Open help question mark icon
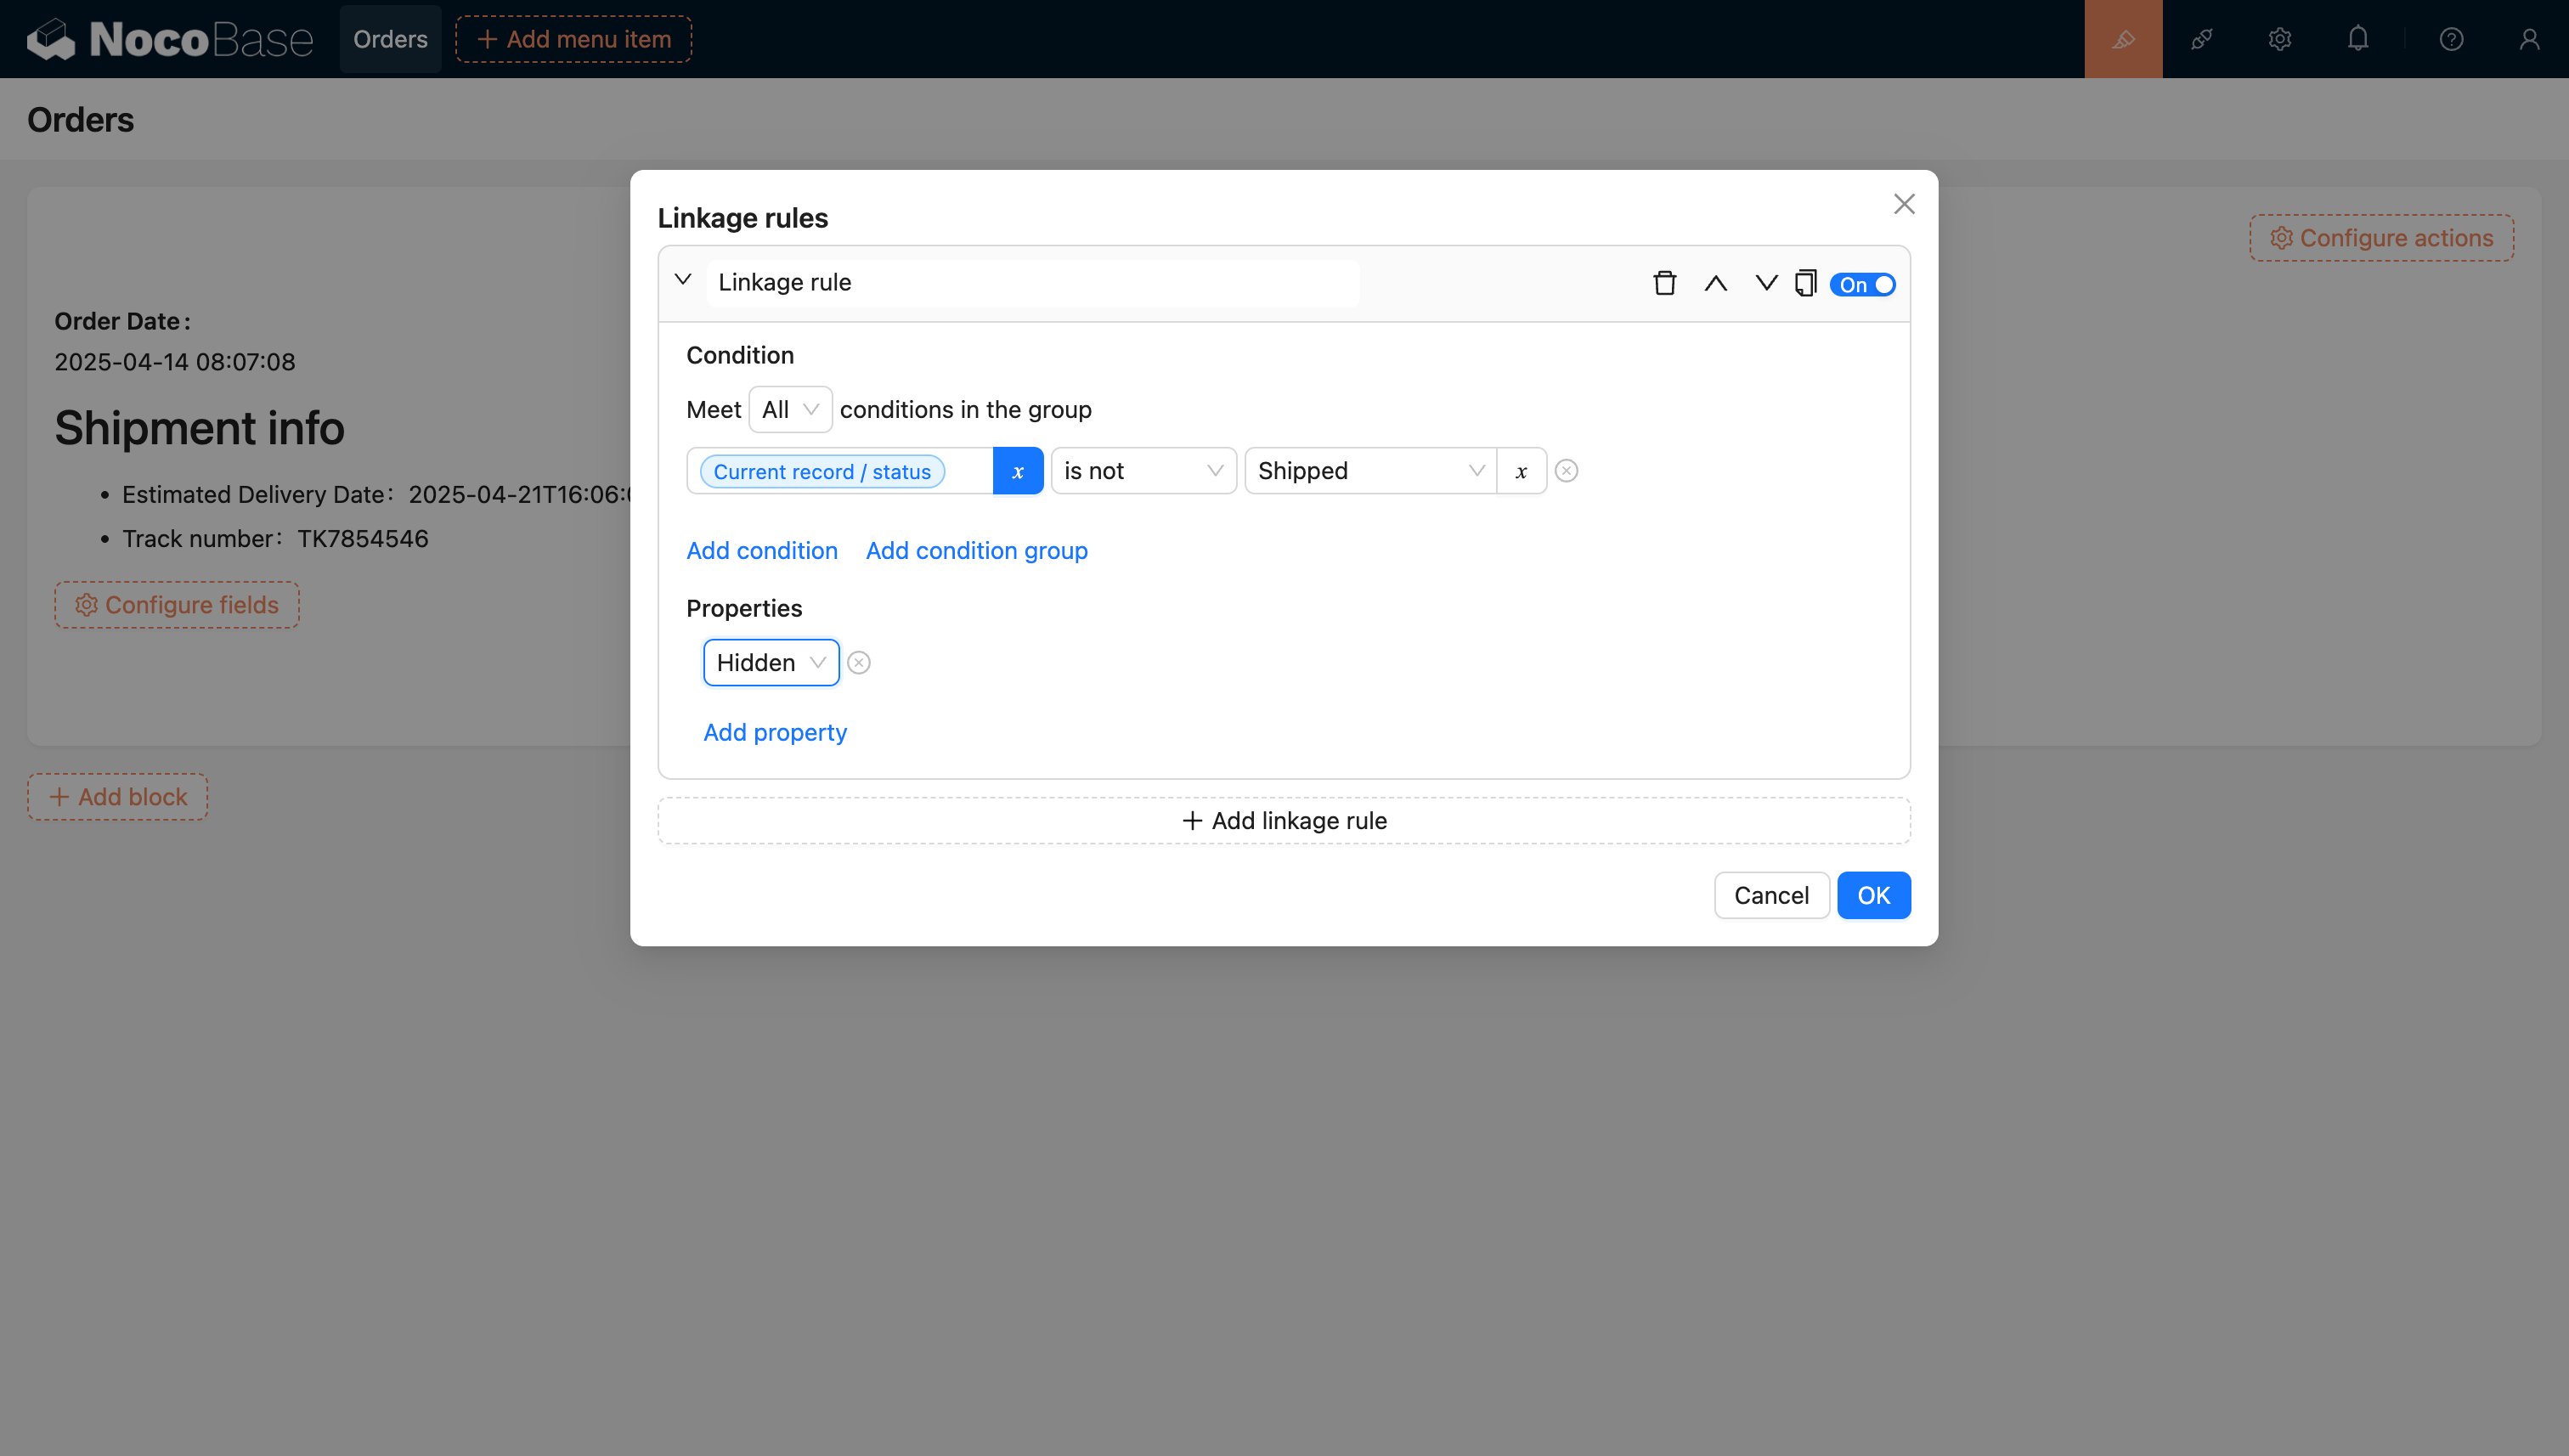 [x=2450, y=39]
